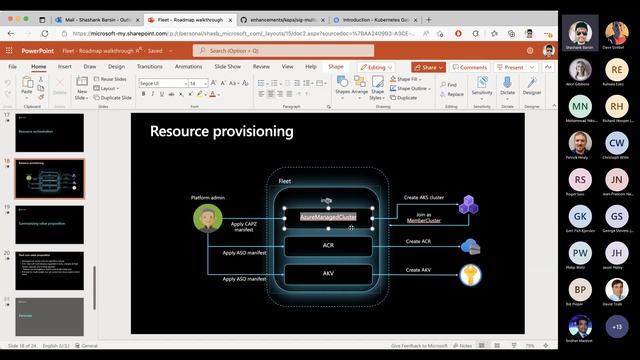Click the Clear Formatting icon

[245, 83]
